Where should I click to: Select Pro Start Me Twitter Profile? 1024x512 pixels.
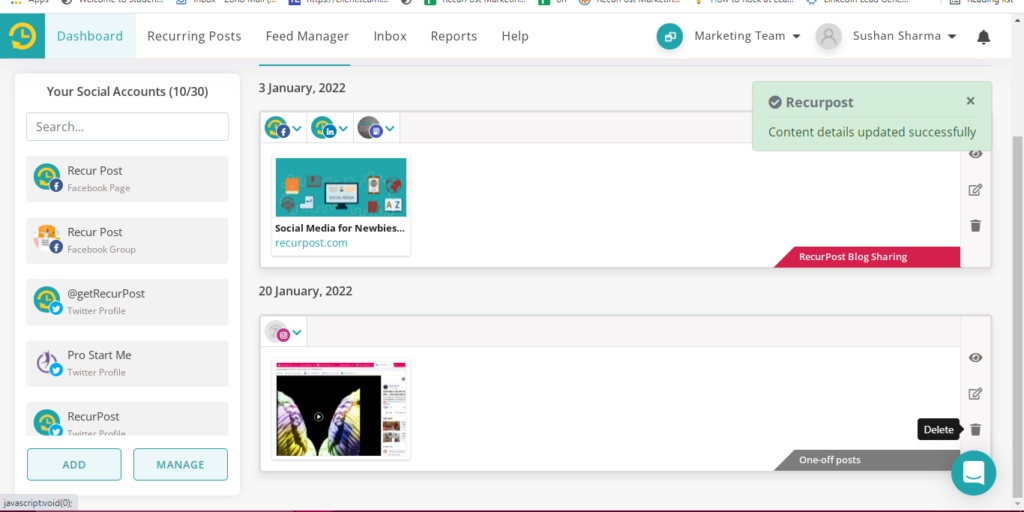tap(127, 363)
